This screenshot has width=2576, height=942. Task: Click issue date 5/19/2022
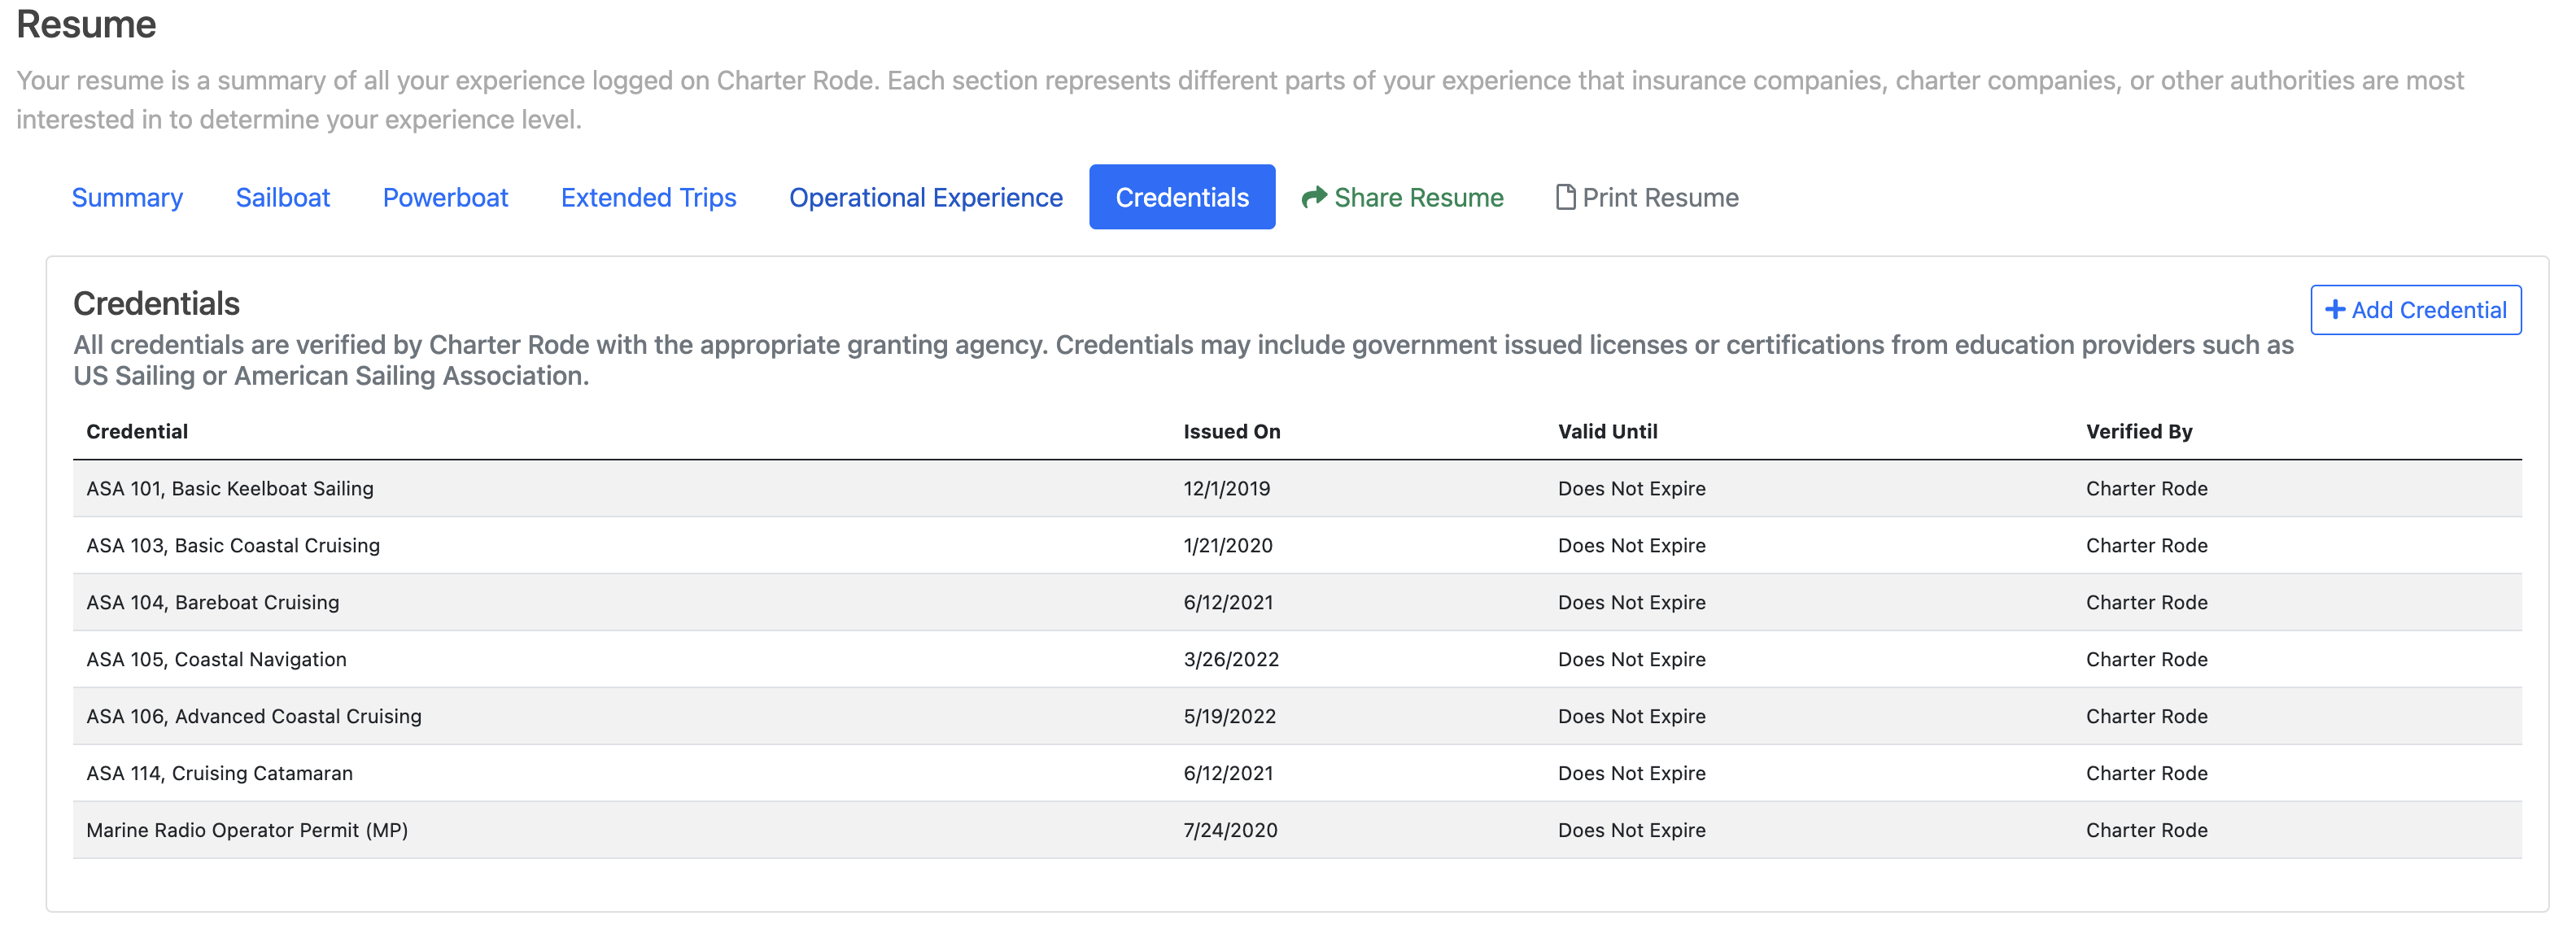pyautogui.click(x=1229, y=716)
